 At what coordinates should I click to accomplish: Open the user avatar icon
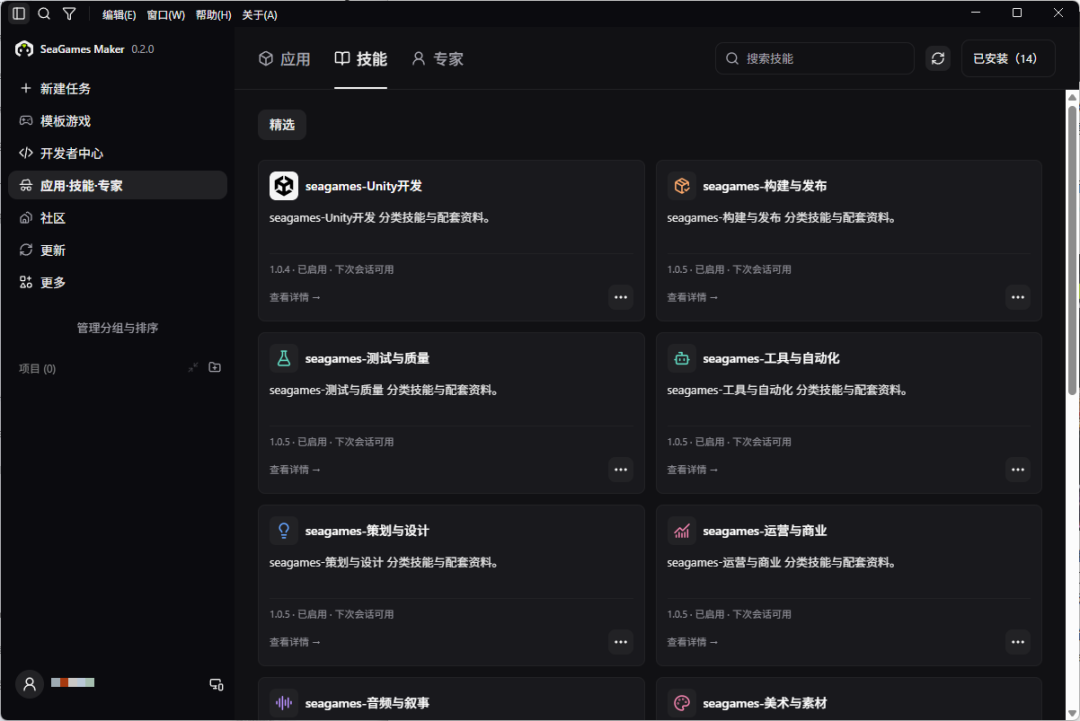(30, 684)
